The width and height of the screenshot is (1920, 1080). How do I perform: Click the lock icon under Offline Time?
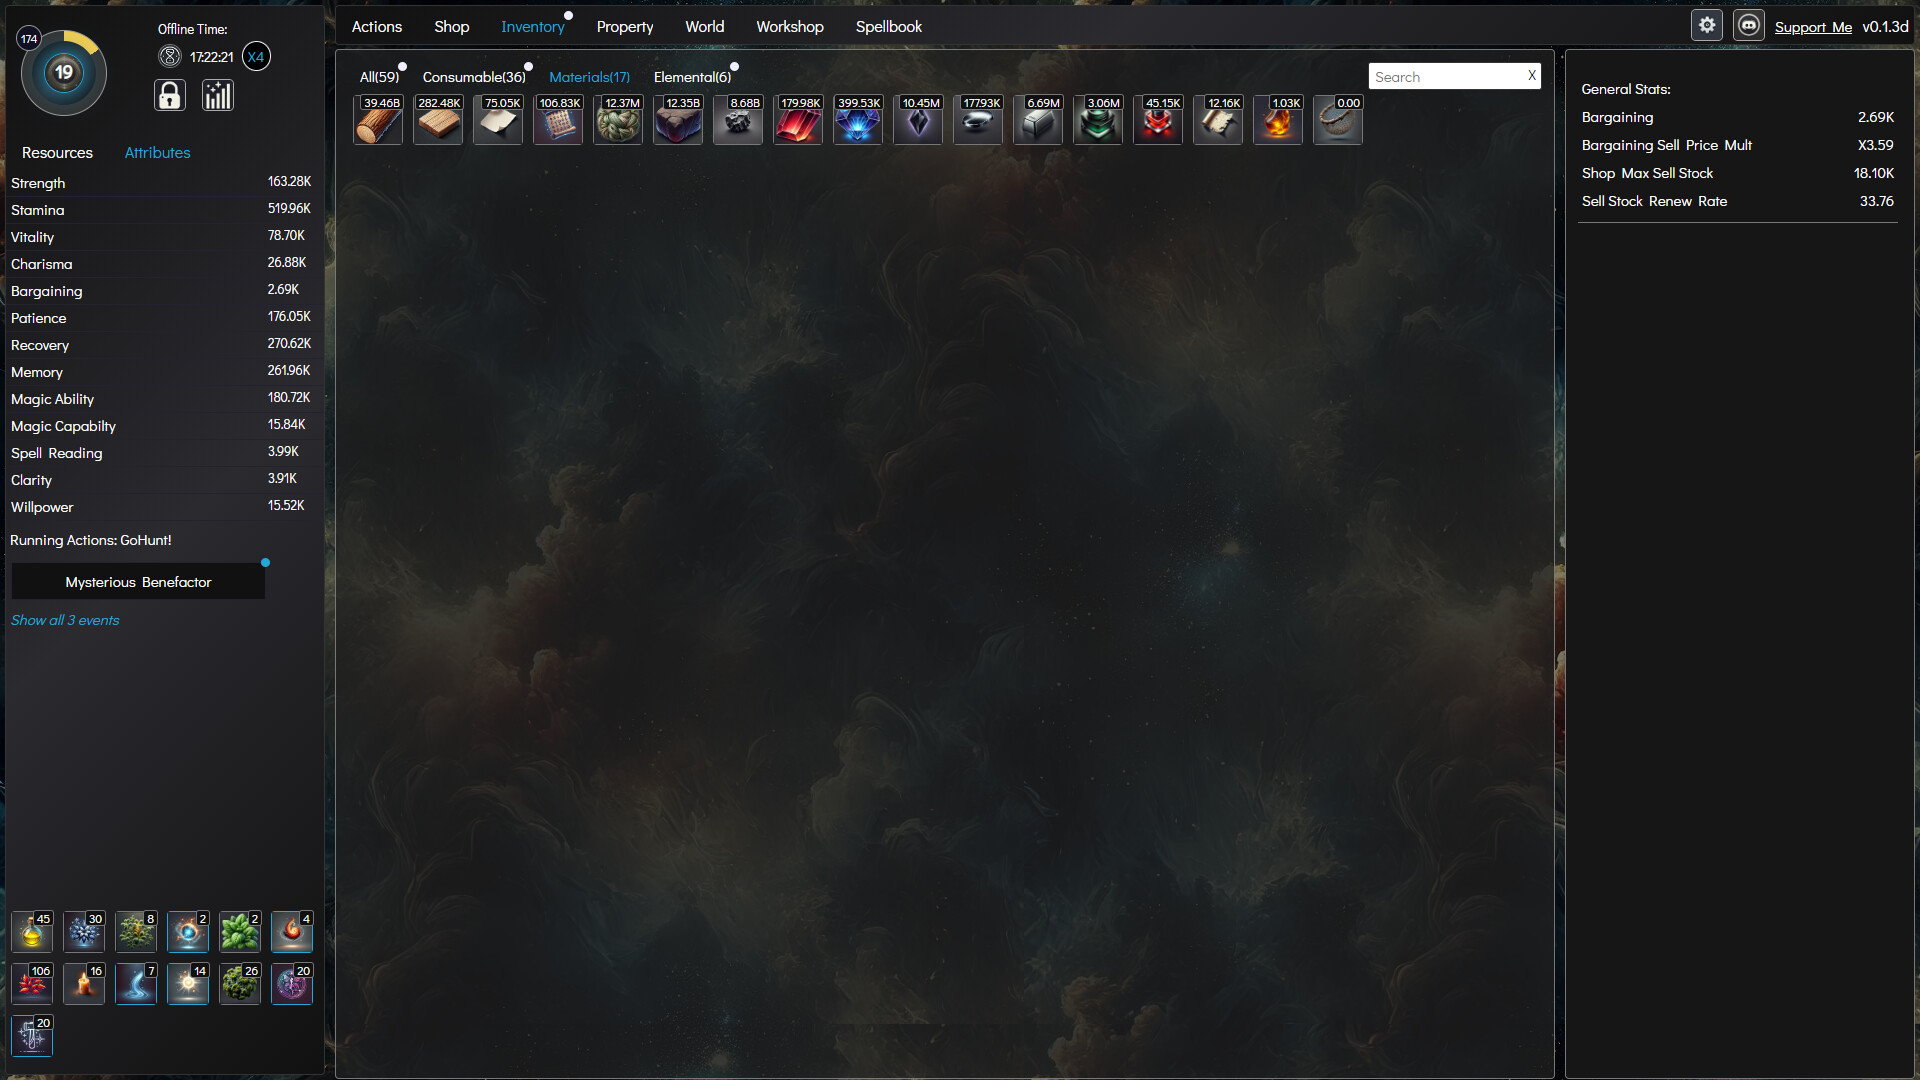point(169,95)
